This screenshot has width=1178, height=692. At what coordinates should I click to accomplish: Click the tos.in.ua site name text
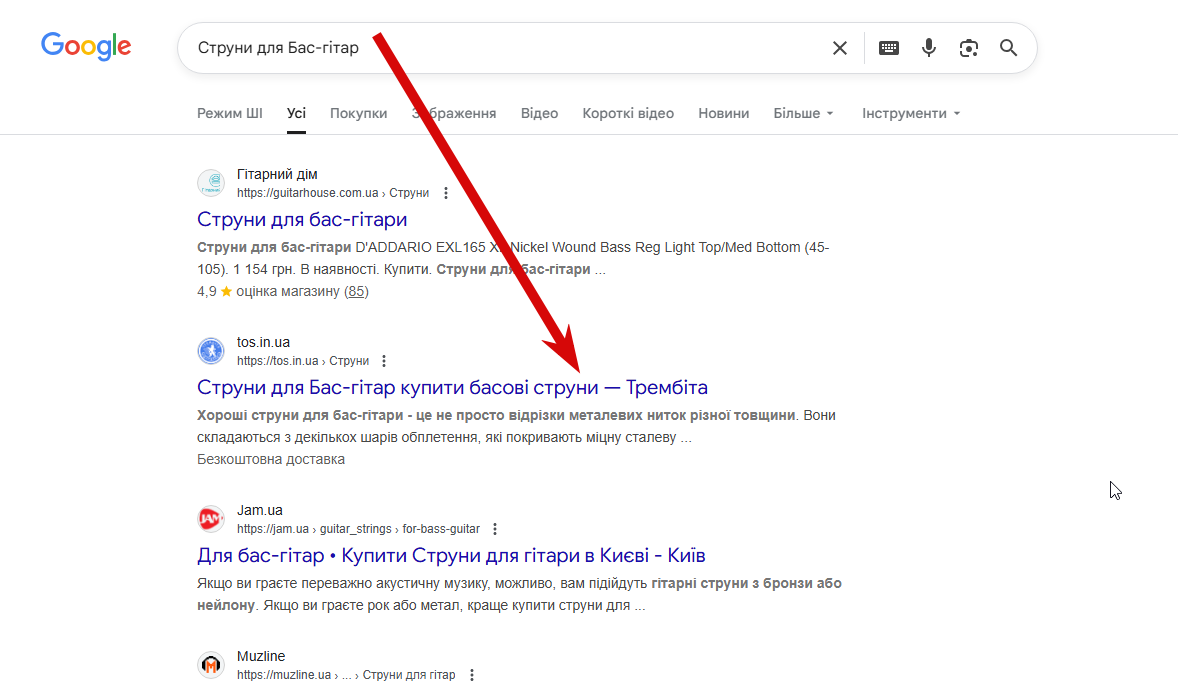coord(264,343)
